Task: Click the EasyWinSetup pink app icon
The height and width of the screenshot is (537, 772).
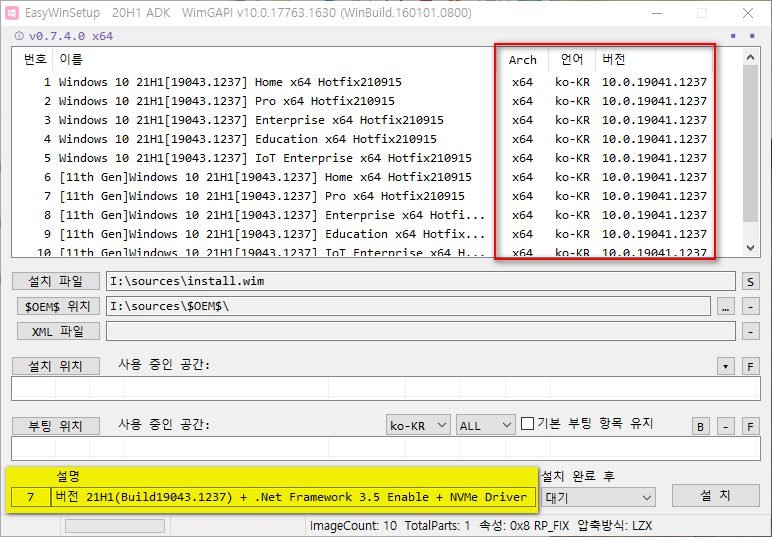Action: 12,13
